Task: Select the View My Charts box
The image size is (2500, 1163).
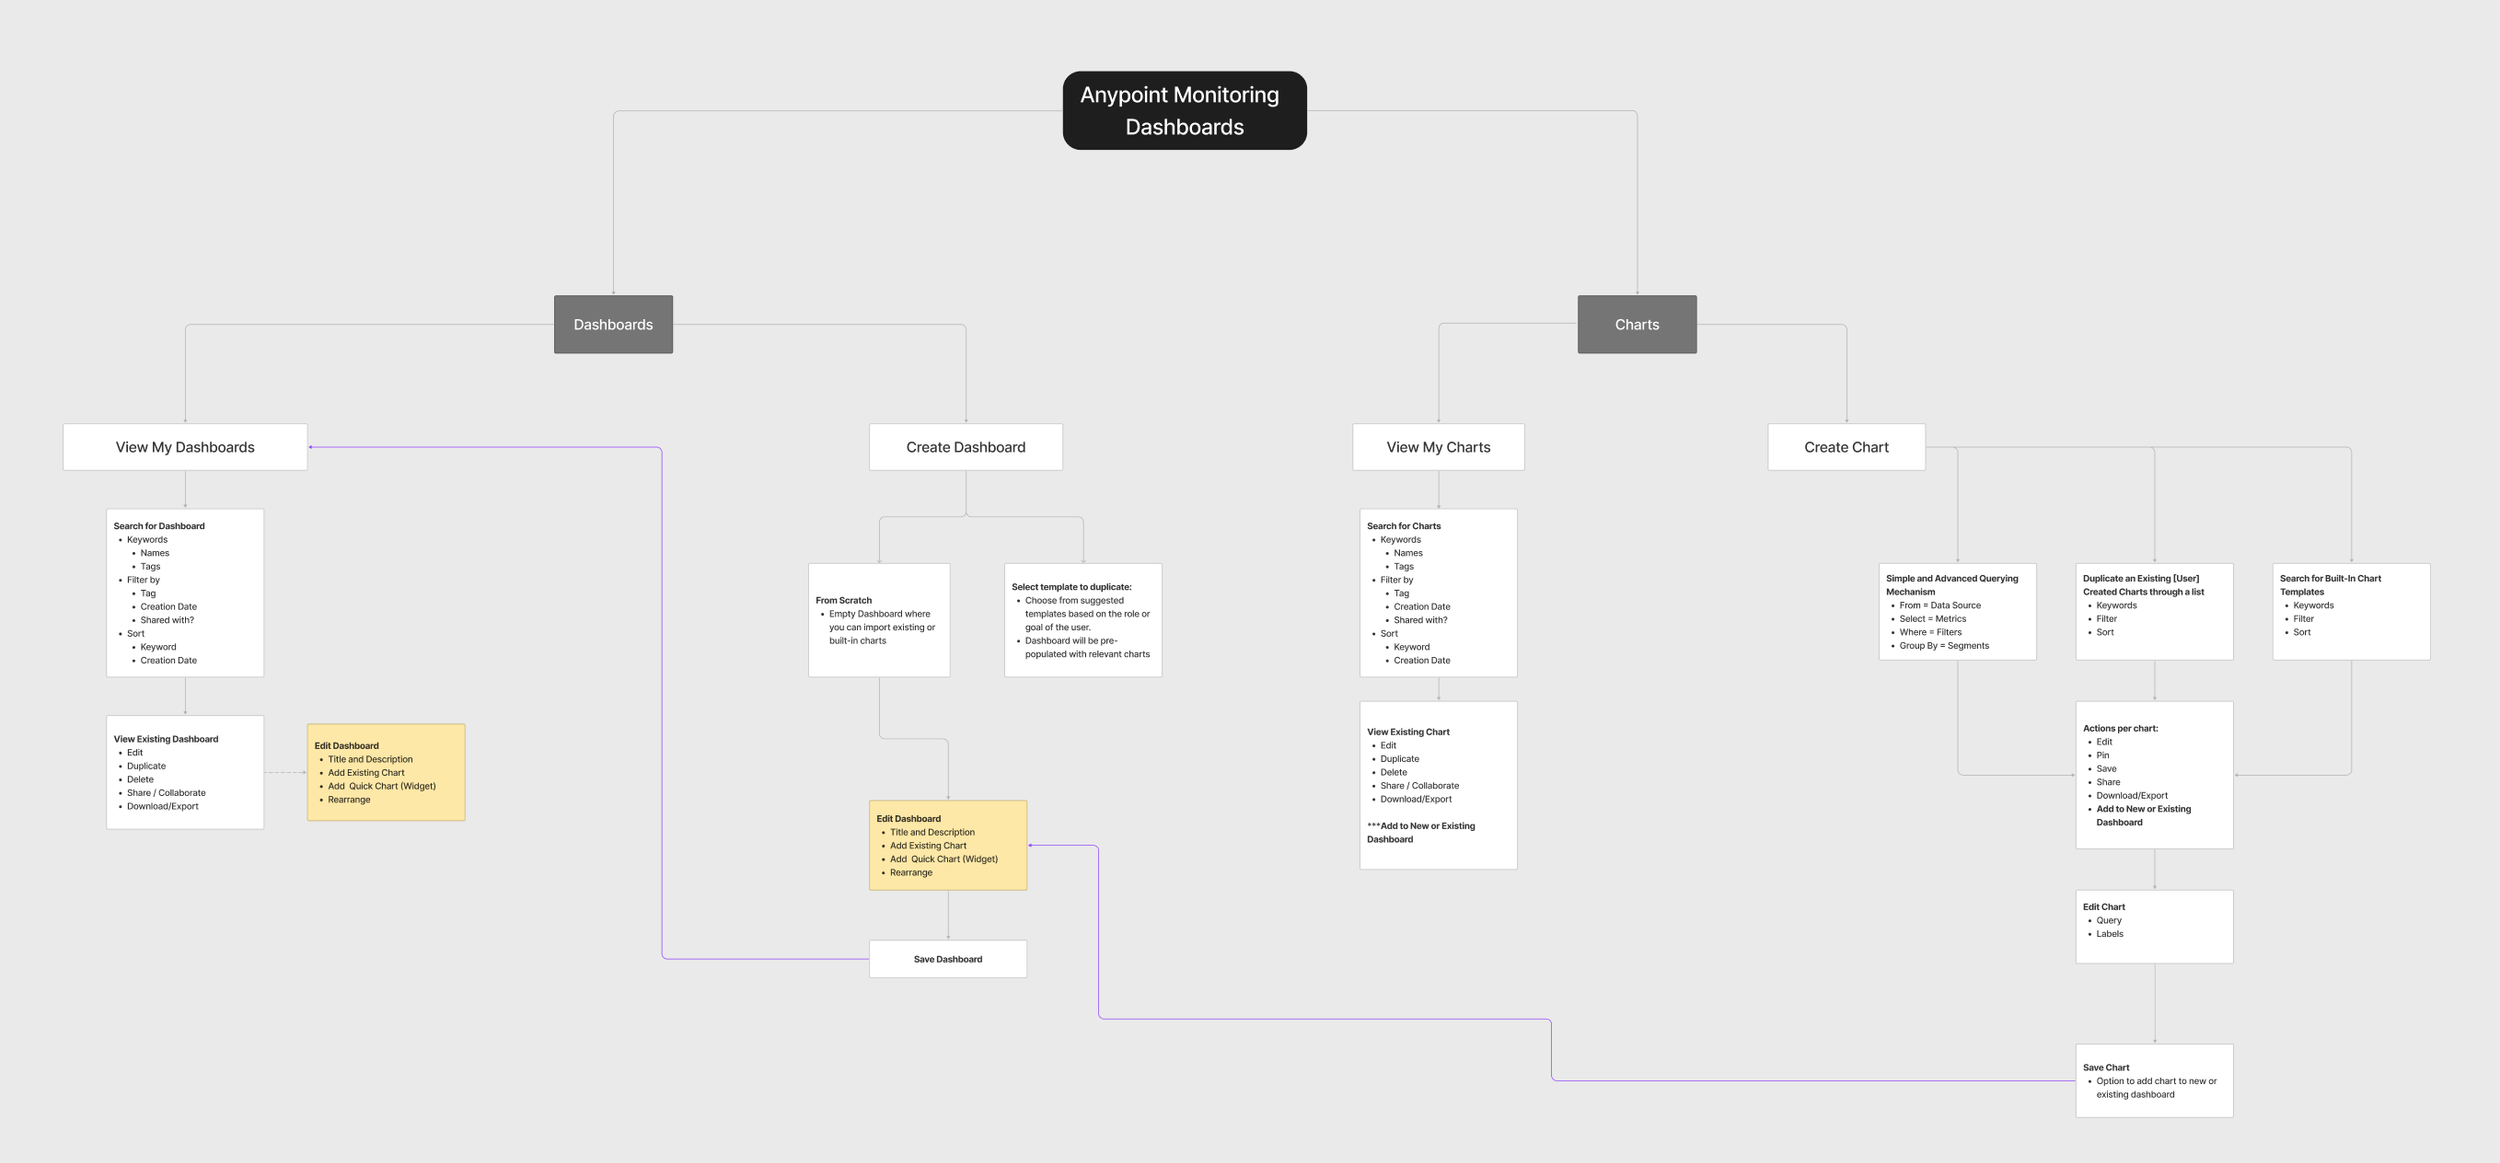Action: (1437, 447)
